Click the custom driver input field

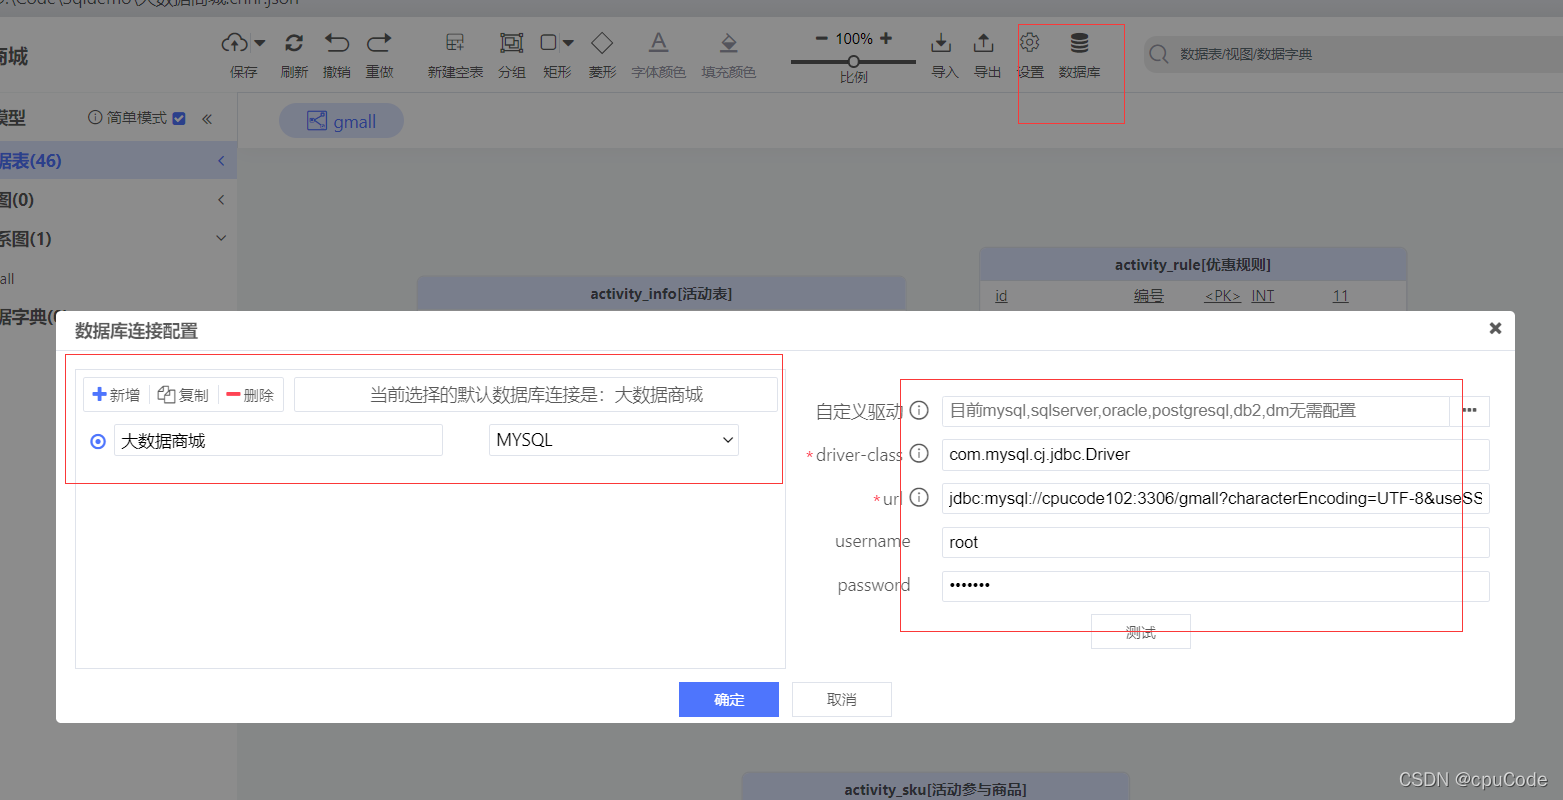tap(1195, 411)
